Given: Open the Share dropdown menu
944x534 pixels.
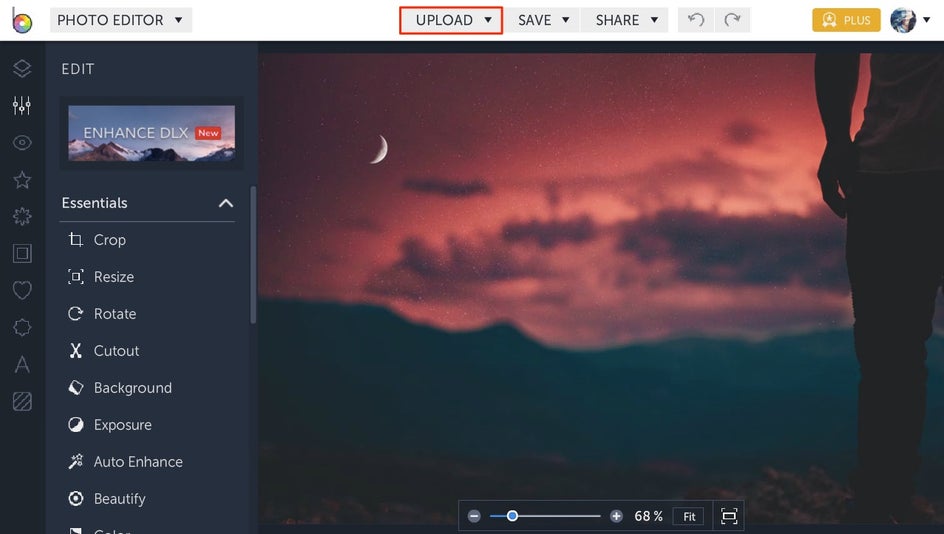Looking at the screenshot, I should coord(624,20).
